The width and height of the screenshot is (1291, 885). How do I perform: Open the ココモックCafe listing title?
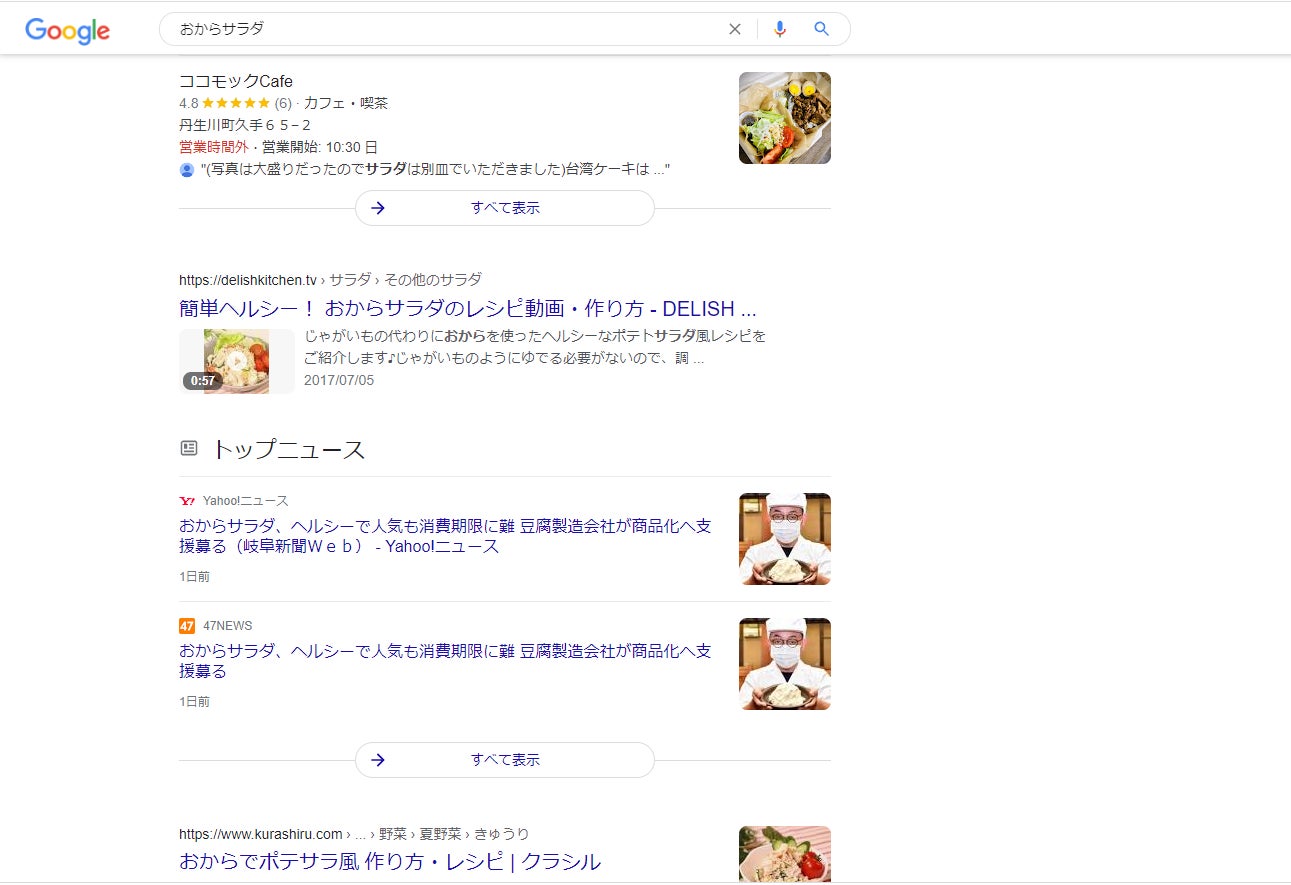(x=236, y=81)
